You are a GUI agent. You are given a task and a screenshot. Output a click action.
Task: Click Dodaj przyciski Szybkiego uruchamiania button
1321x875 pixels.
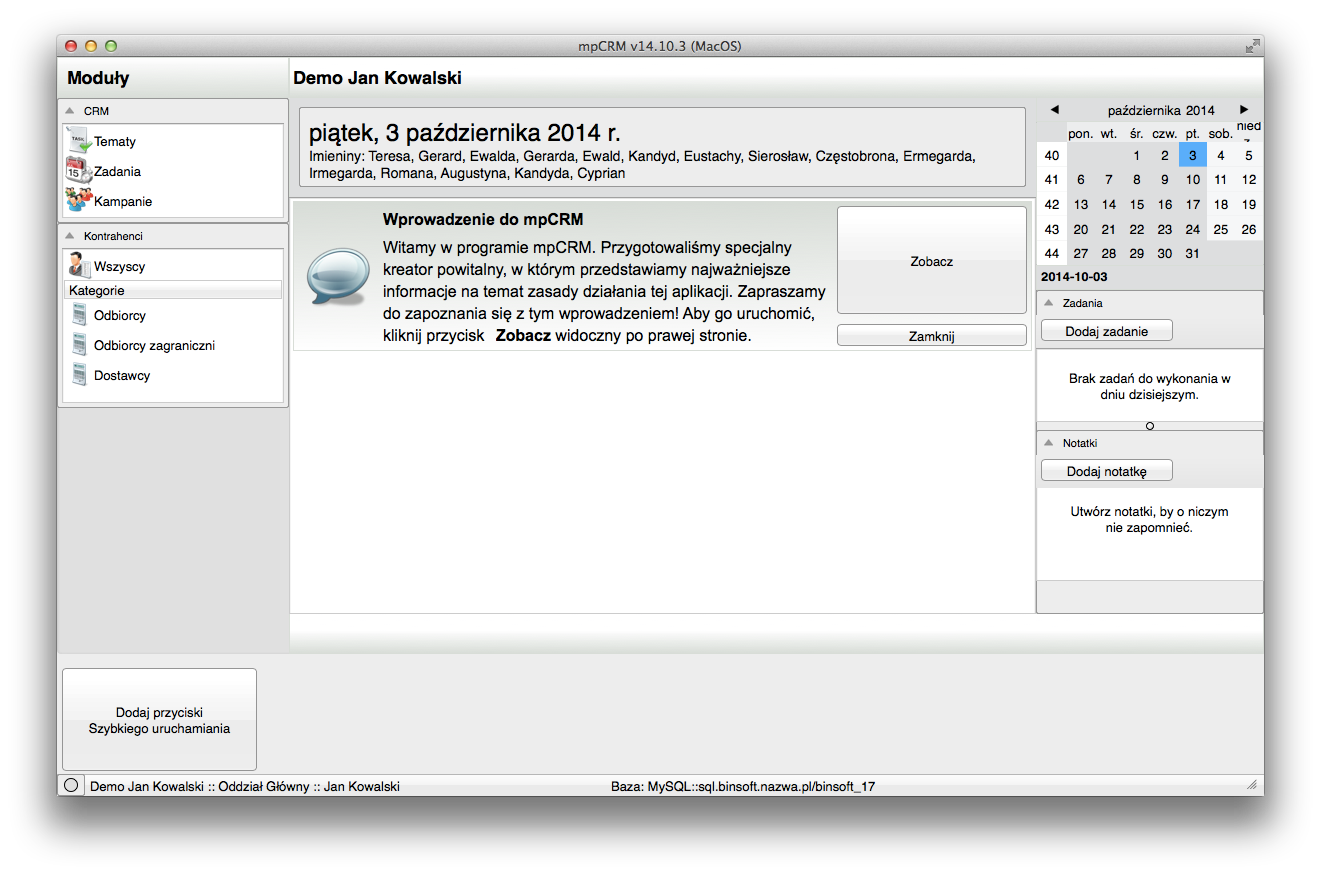point(160,720)
